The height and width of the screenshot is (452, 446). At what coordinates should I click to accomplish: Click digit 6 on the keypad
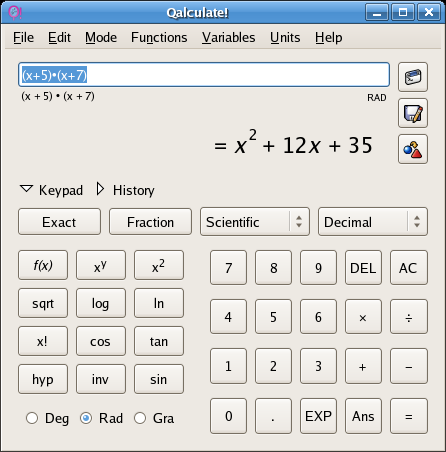pyautogui.click(x=318, y=317)
